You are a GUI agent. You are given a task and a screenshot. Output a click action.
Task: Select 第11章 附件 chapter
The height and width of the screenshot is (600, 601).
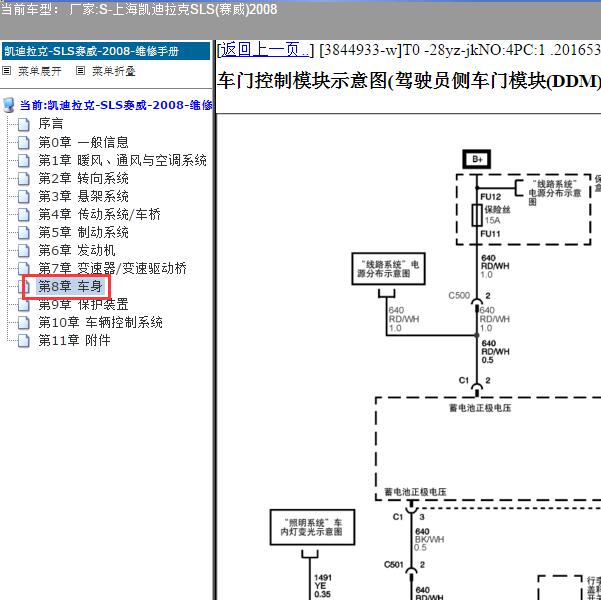point(75,340)
